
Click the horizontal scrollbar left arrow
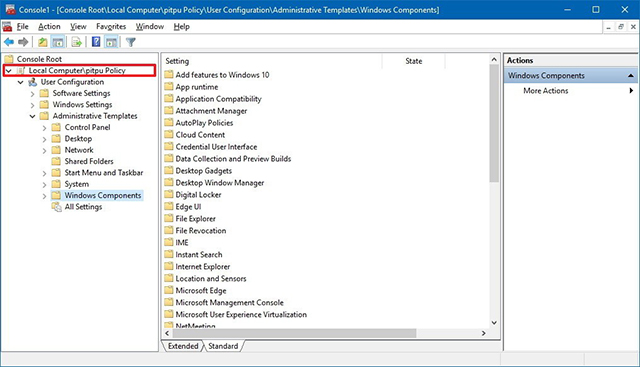pos(167,333)
